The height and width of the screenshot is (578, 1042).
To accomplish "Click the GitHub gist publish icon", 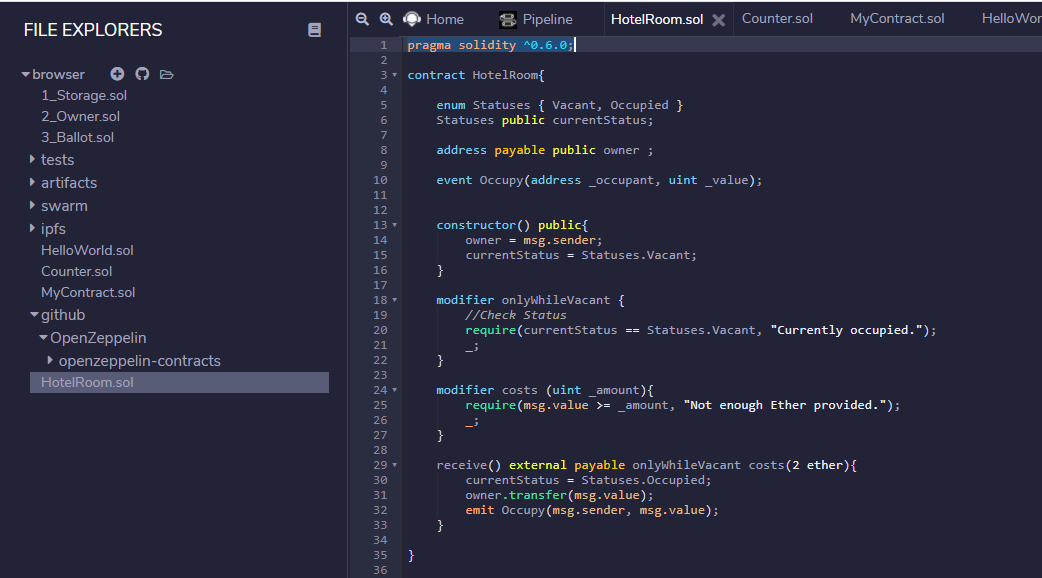I will point(142,74).
